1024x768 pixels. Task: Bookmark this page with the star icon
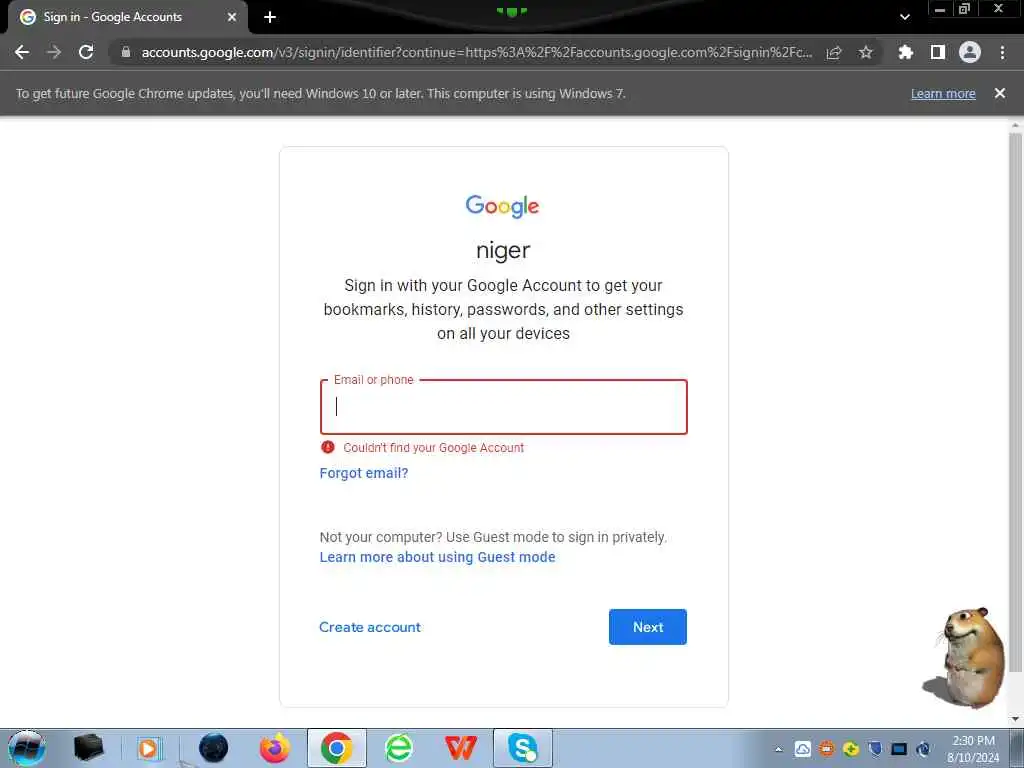point(866,52)
